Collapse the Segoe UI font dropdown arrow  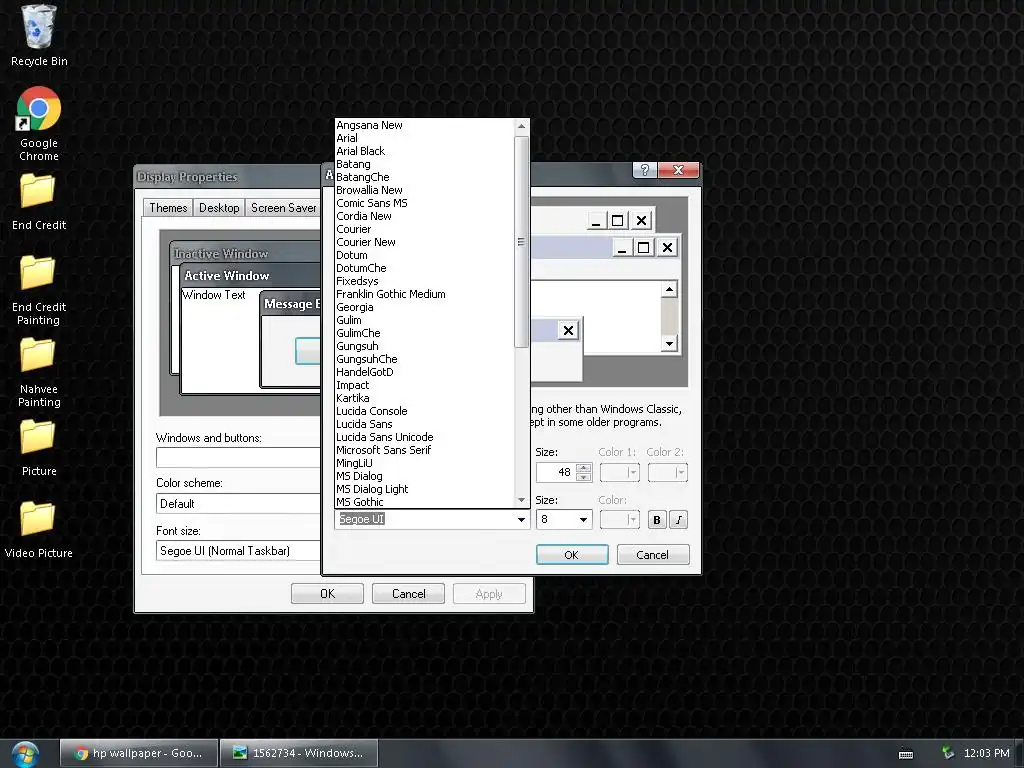click(521, 520)
